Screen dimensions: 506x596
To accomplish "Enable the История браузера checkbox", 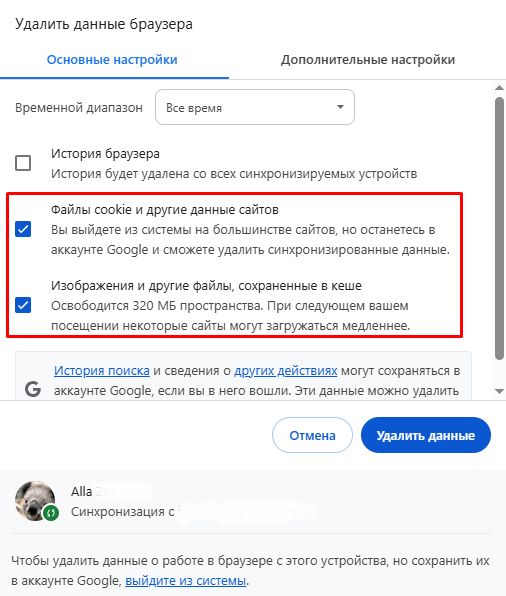I will click(x=23, y=163).
